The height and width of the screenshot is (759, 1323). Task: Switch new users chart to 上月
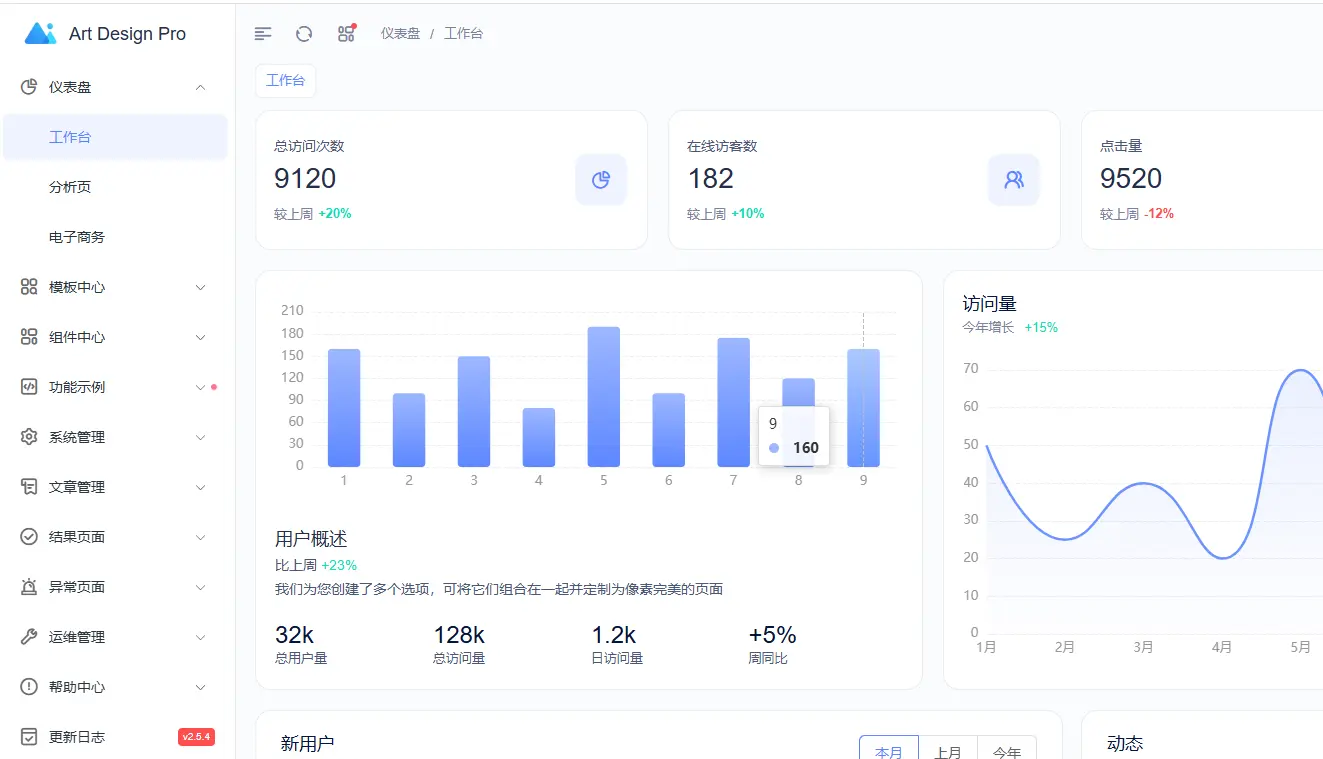click(948, 750)
